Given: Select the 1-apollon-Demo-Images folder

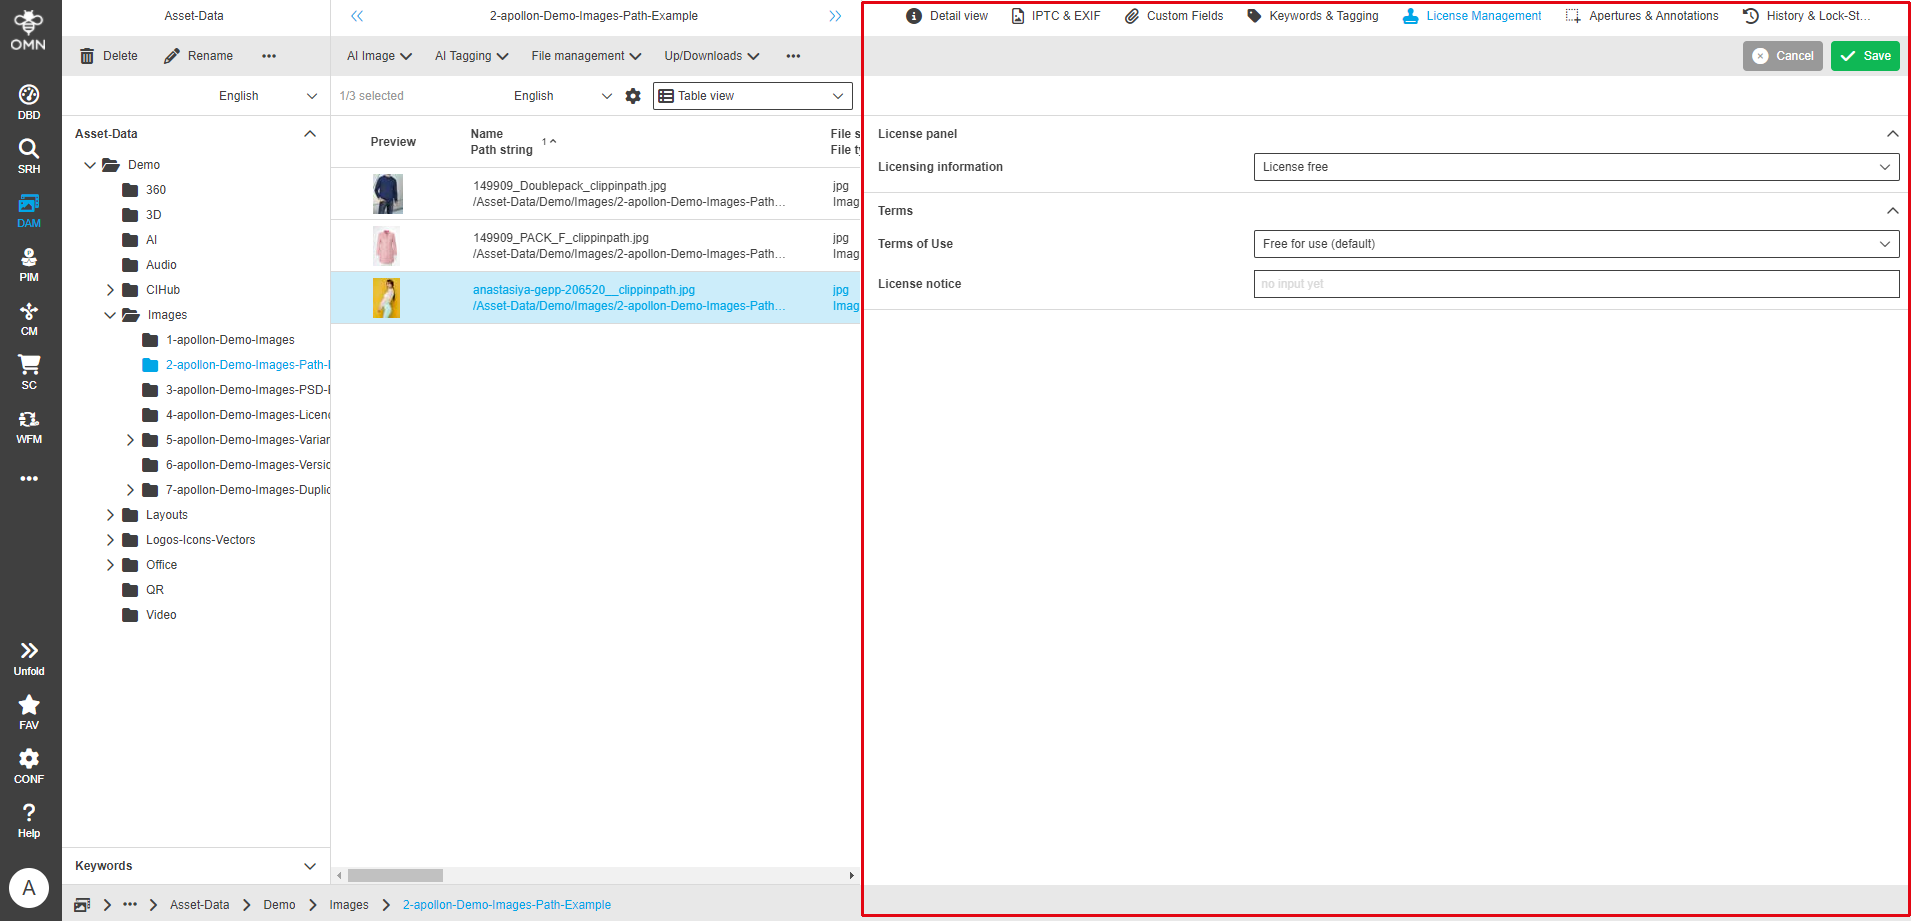Looking at the screenshot, I should 230,340.
